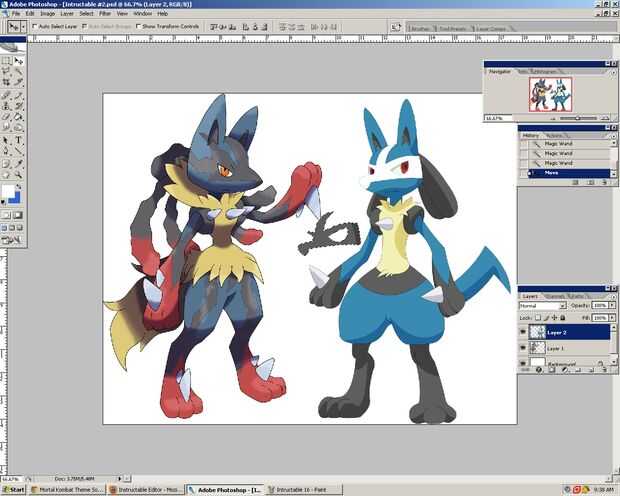Enable the Show Transform Controls checkbox

[138, 26]
